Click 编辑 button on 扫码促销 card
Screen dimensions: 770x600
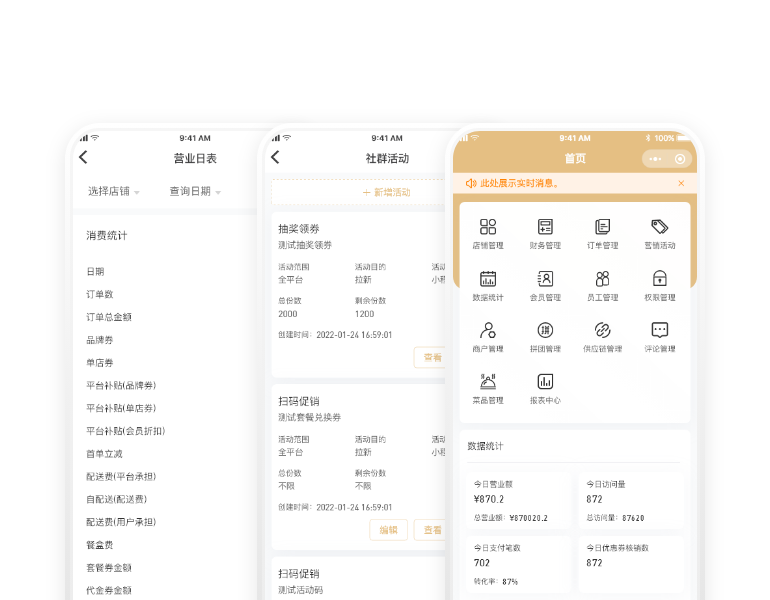click(x=388, y=530)
